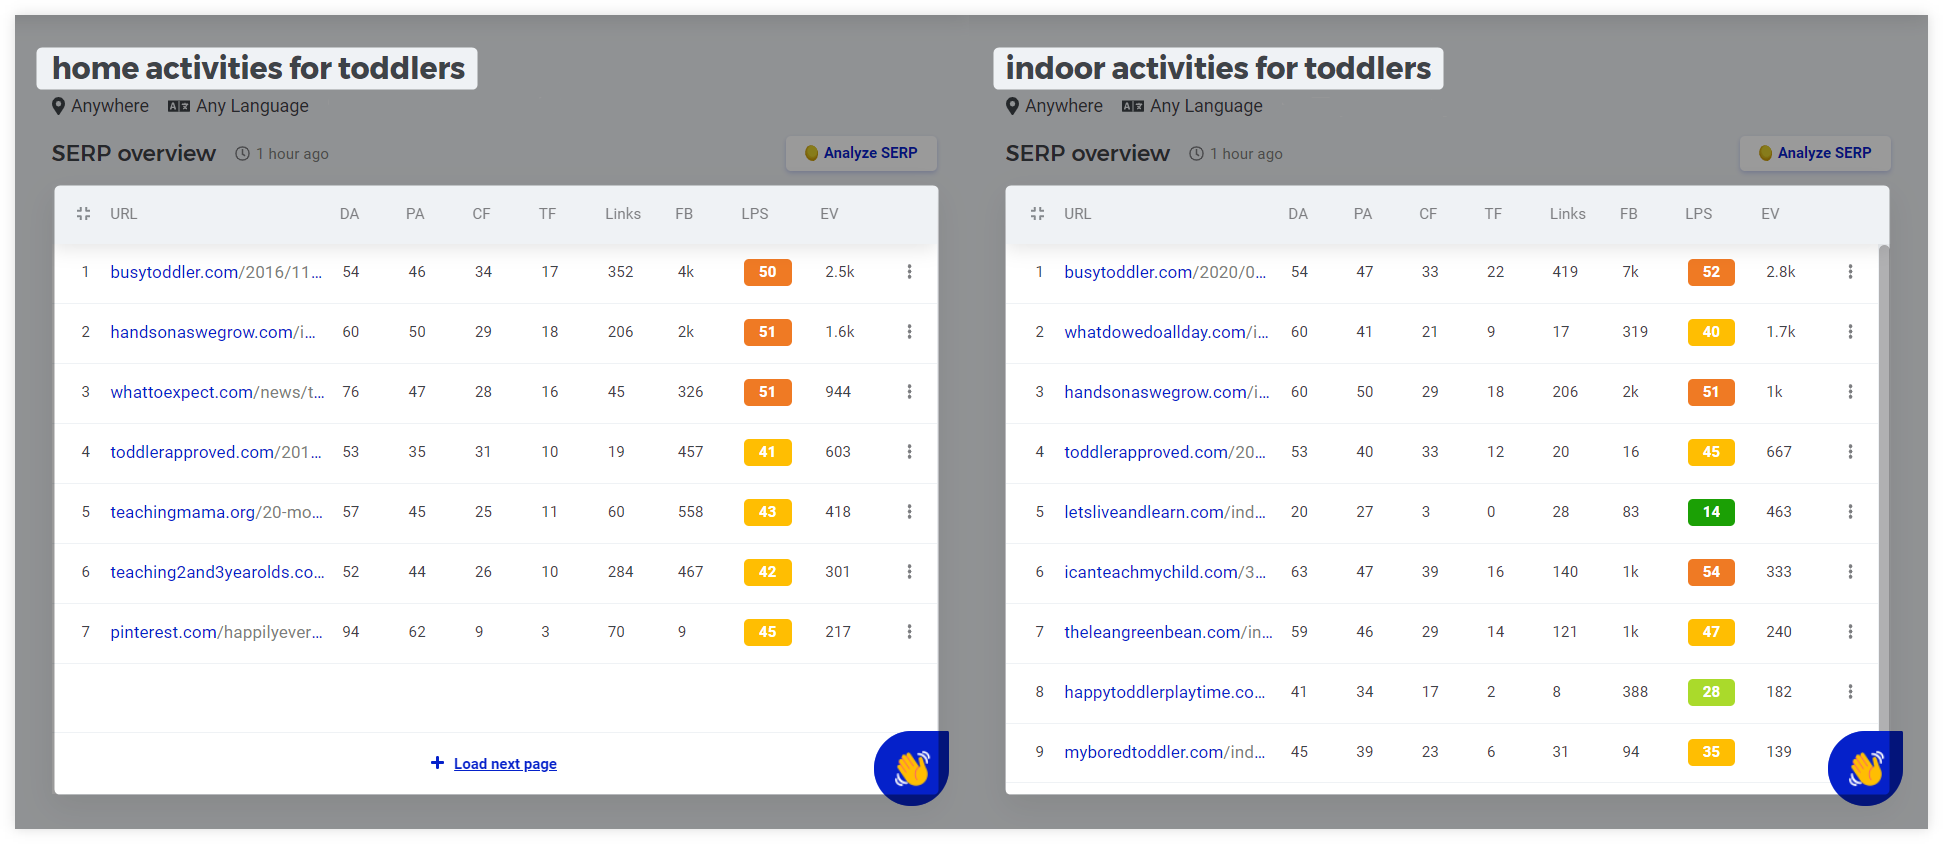
Task: Open teaching2and3yearolds.co link
Action: tap(217, 572)
